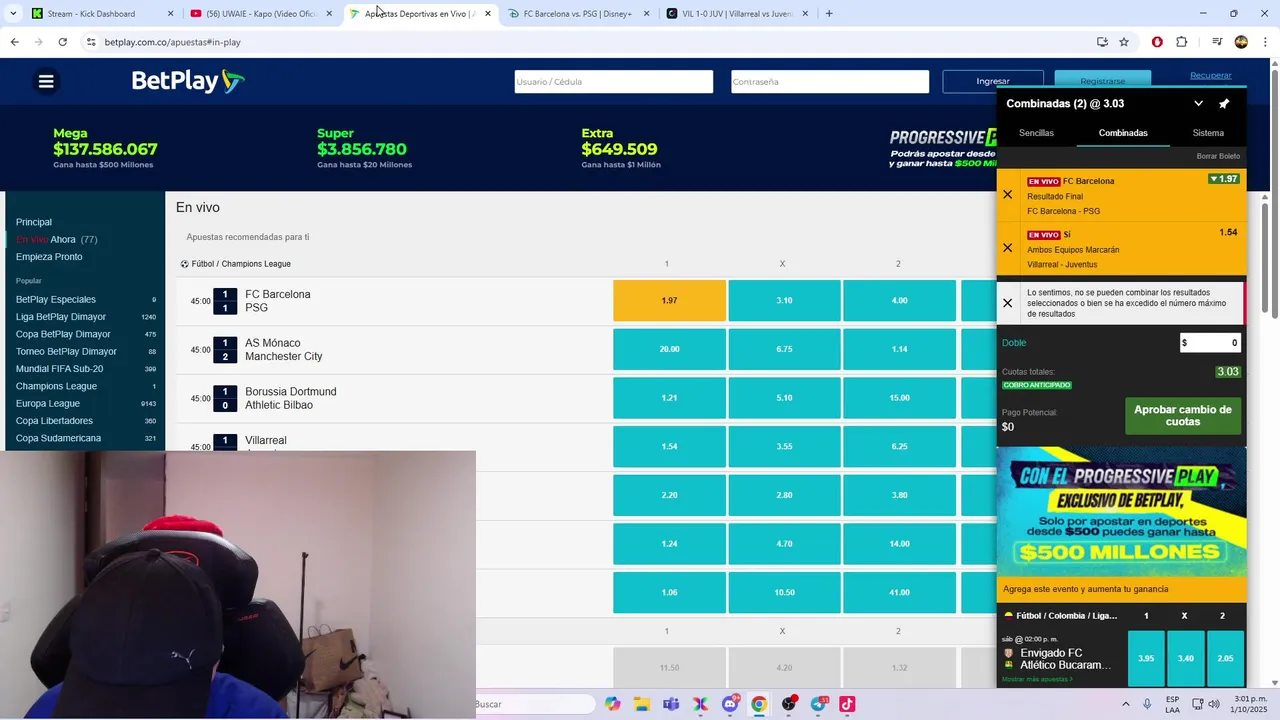Show hidden system tray icons
The image size is (1280, 720).
1125,704
